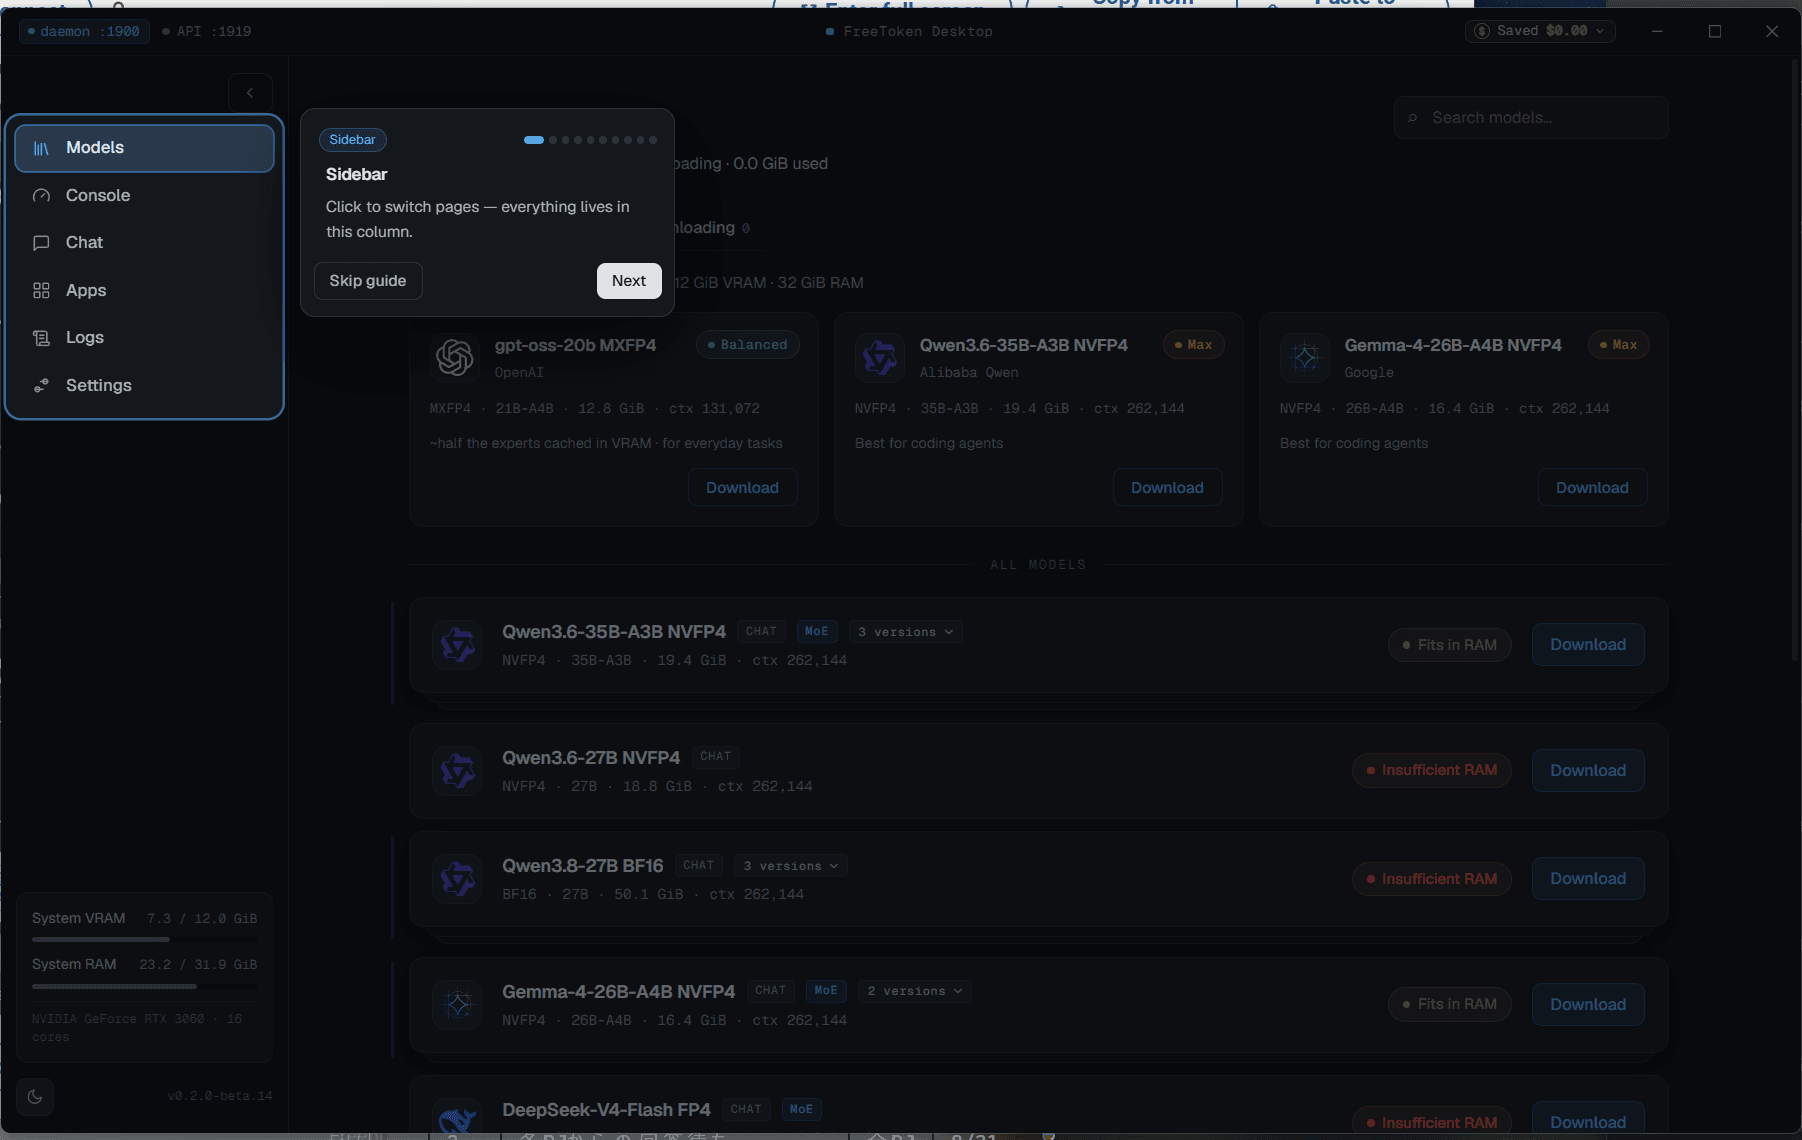The height and width of the screenshot is (1140, 1802).
Task: Expand the 3 versions dropdown for Qwen3.8-27B BF16
Action: coord(791,866)
